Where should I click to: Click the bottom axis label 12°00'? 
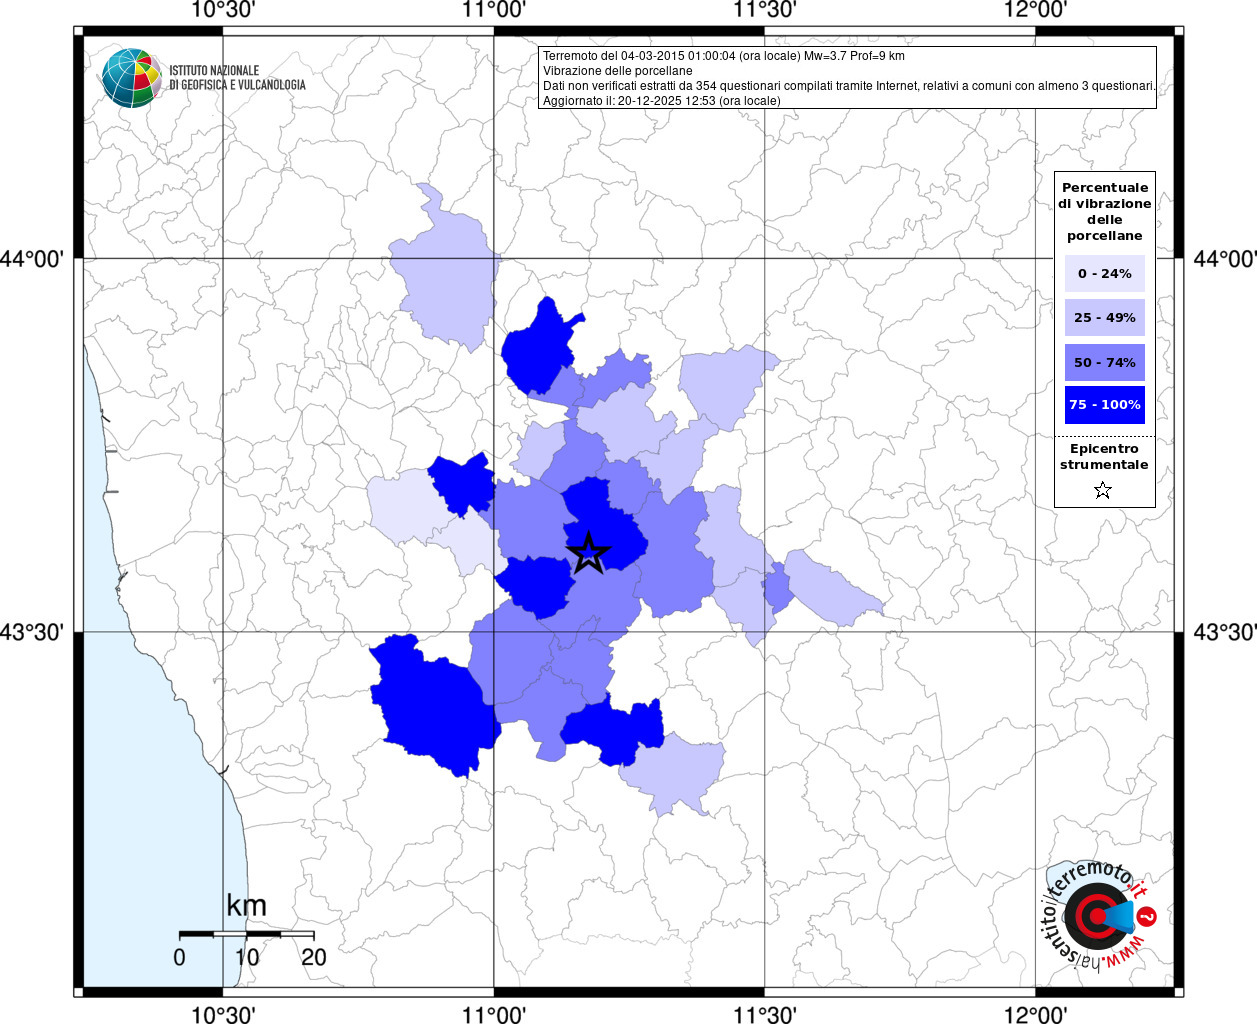1035,1014
